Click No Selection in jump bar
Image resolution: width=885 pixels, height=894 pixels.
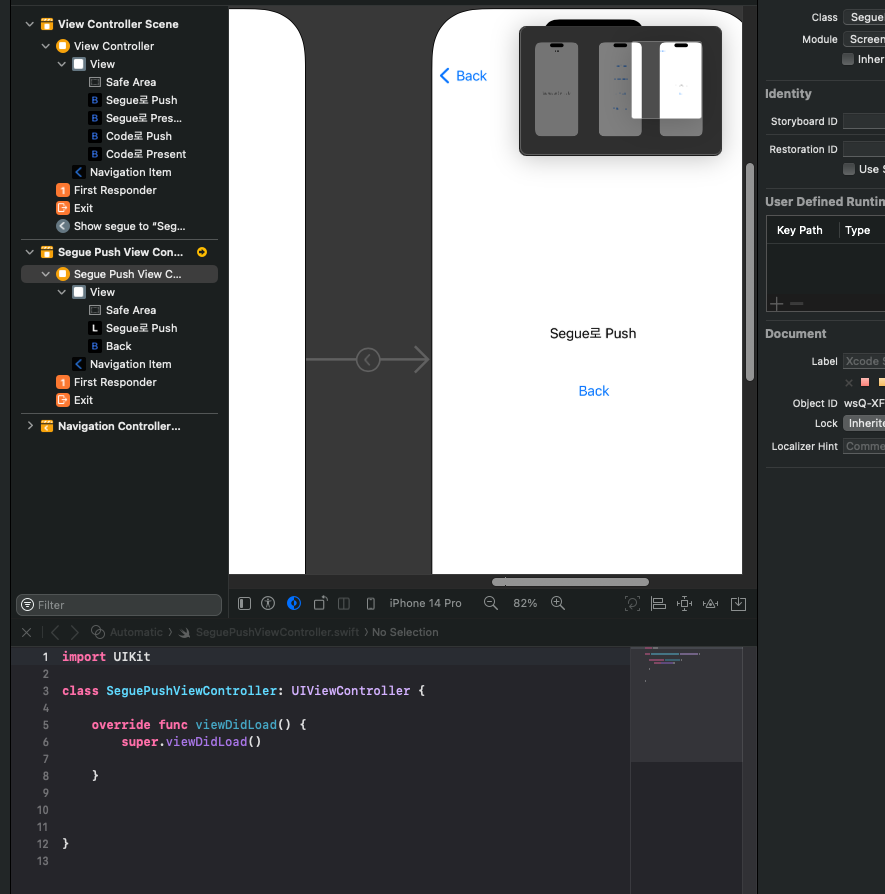pos(405,632)
